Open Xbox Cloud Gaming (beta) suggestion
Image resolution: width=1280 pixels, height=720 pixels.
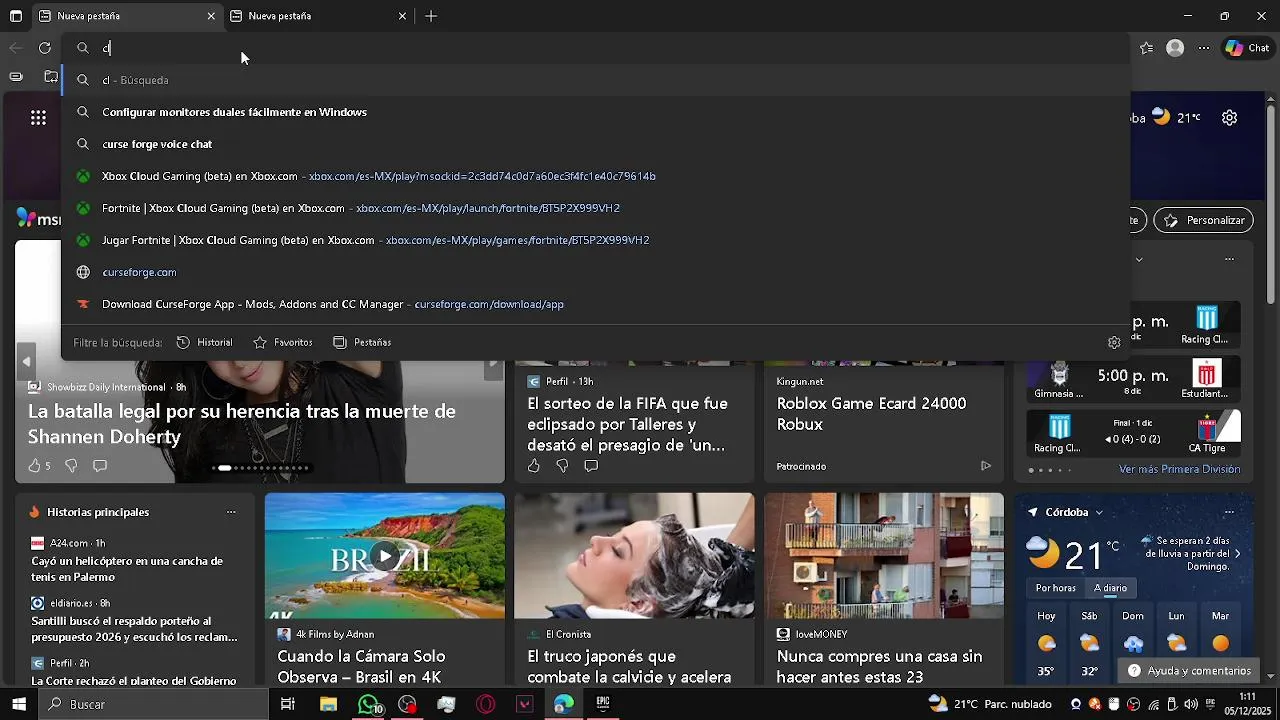596,176
